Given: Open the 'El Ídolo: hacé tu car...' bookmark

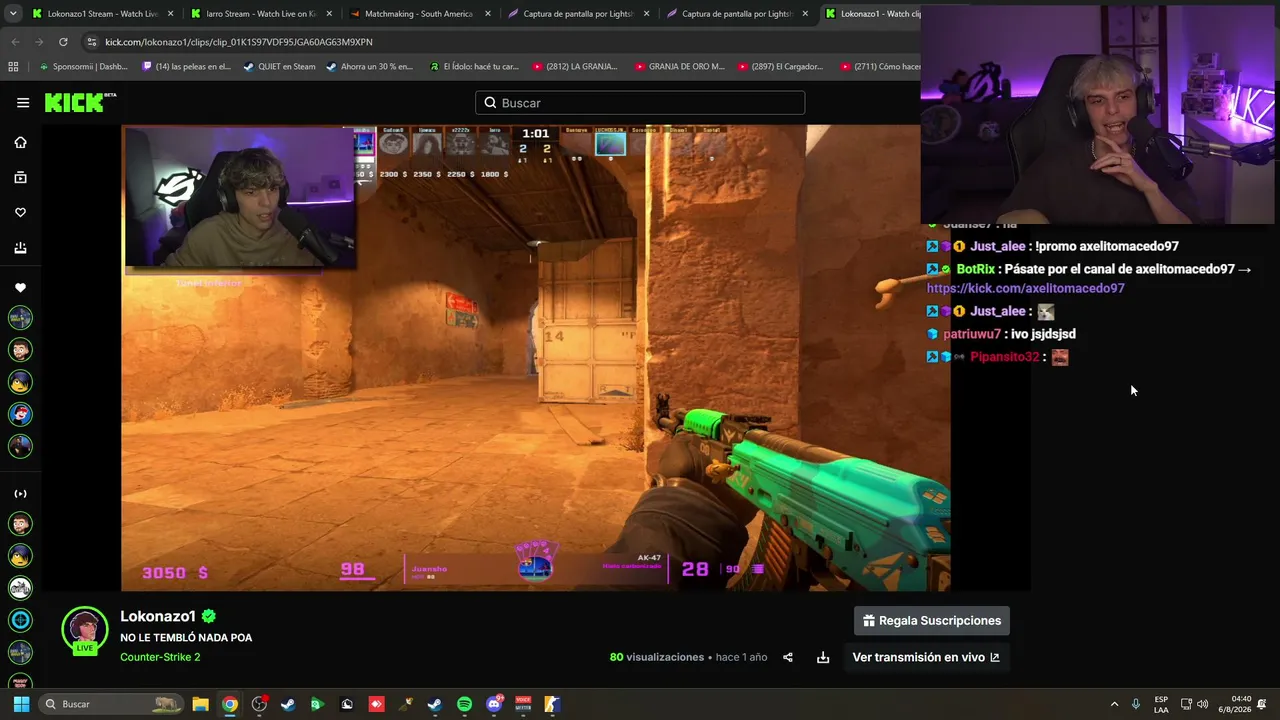Looking at the screenshot, I should pyautogui.click(x=473, y=67).
